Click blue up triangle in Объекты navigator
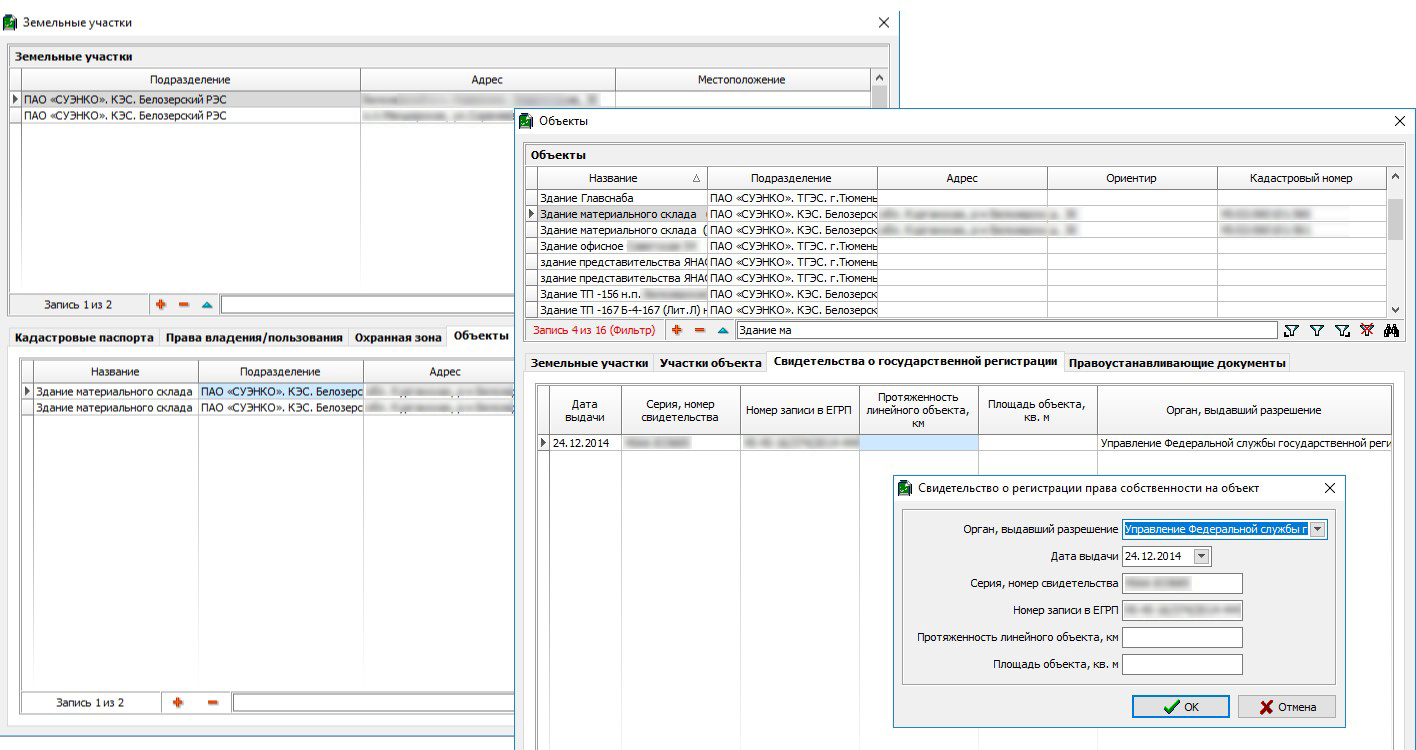 (722, 330)
